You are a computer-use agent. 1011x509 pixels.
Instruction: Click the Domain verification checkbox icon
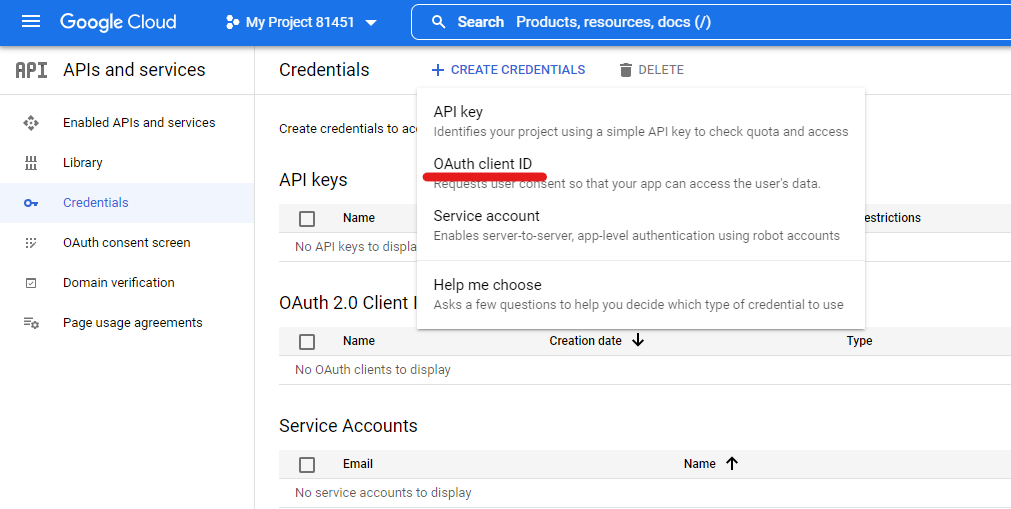(x=31, y=283)
